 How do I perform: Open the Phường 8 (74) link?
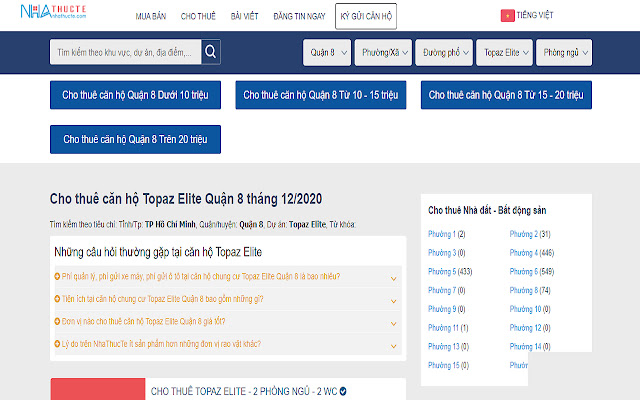530,290
